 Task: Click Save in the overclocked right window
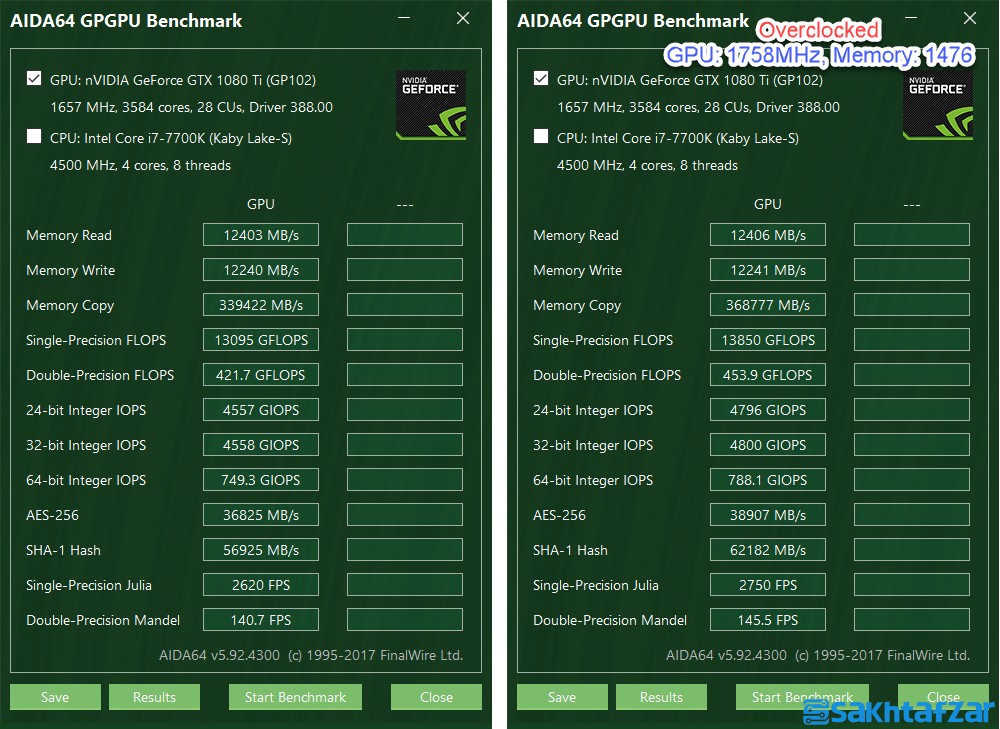[x=562, y=697]
